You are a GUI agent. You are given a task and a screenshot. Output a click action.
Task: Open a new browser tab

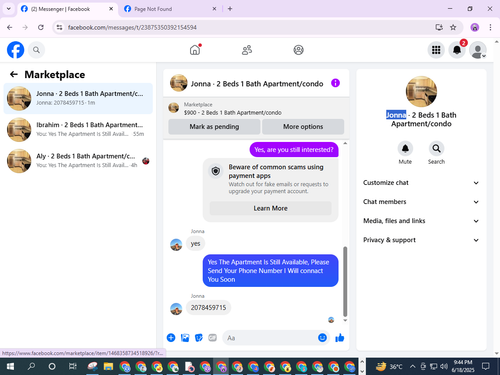tap(230, 9)
